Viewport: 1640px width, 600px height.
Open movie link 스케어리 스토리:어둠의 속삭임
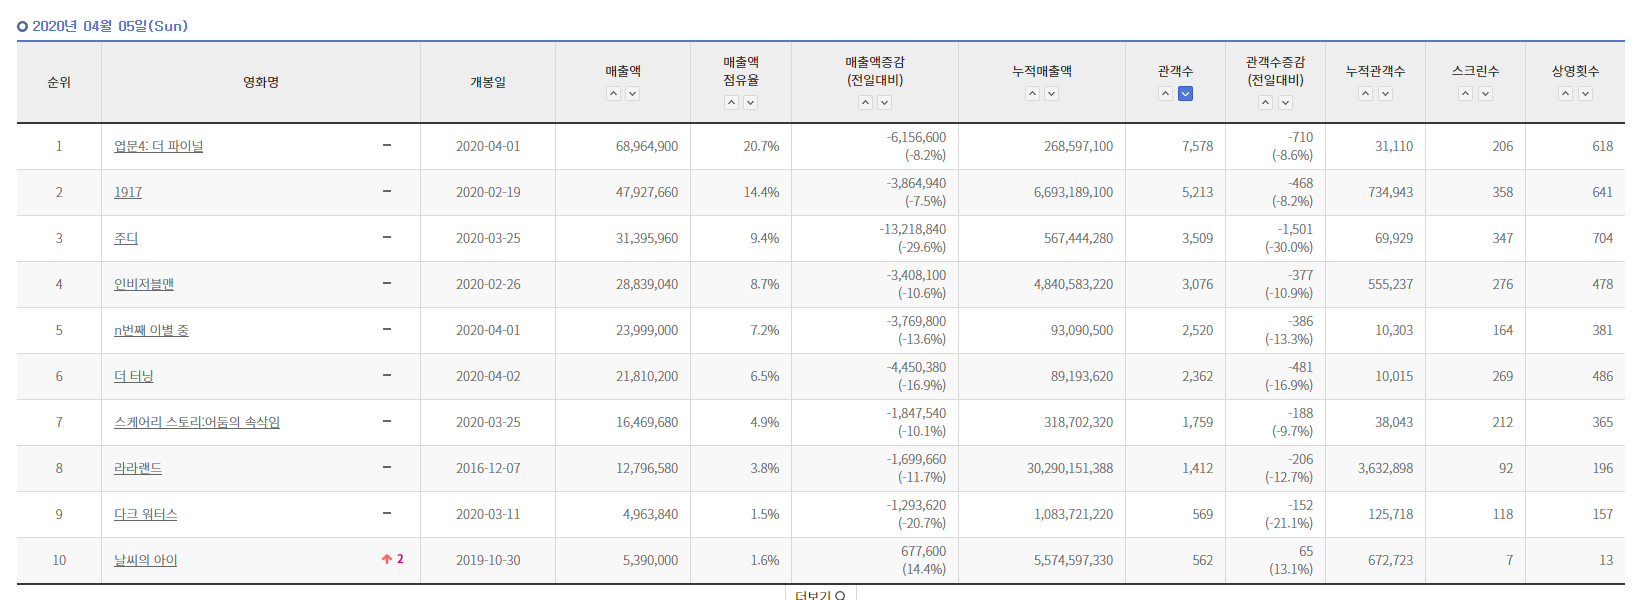pyautogui.click(x=197, y=422)
